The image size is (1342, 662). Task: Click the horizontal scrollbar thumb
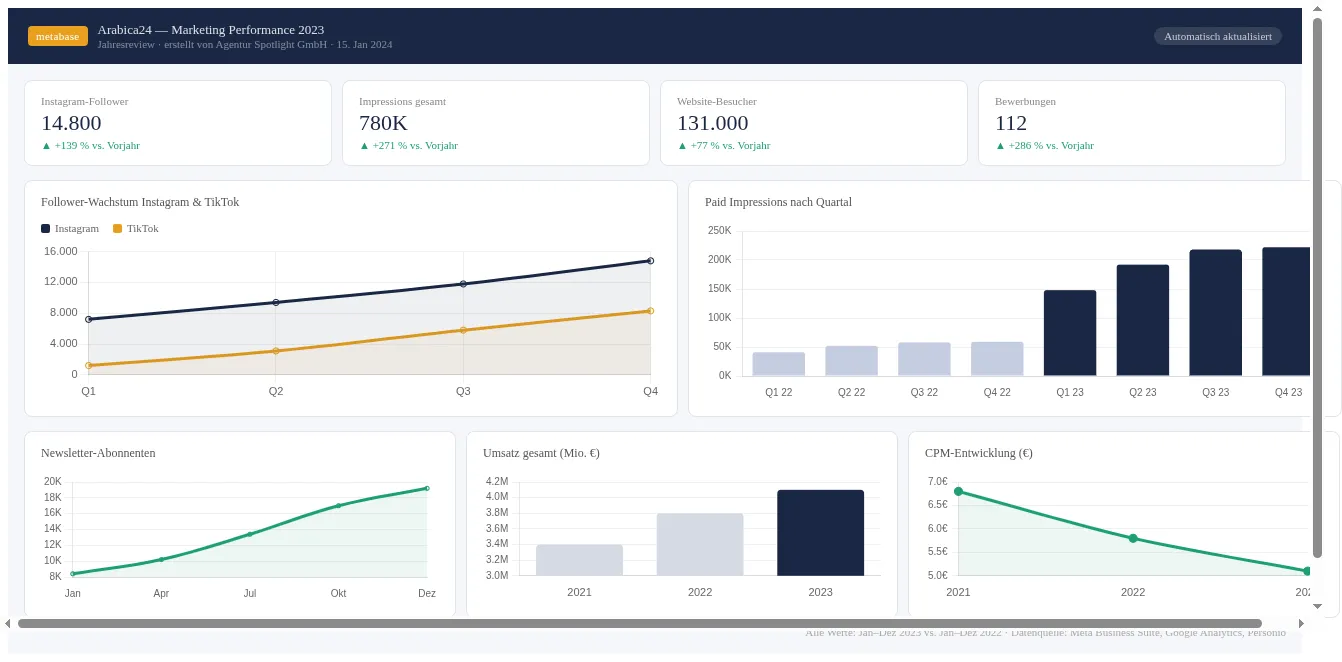(640, 624)
